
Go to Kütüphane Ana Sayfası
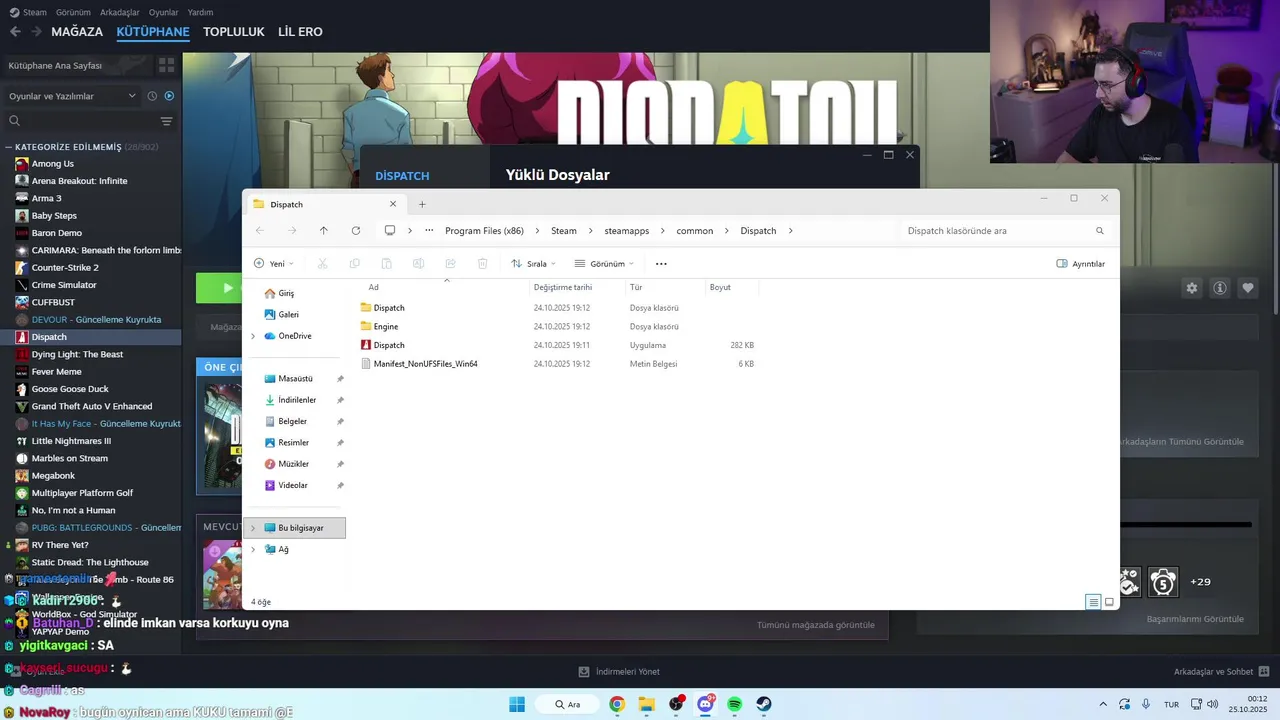click(55, 65)
